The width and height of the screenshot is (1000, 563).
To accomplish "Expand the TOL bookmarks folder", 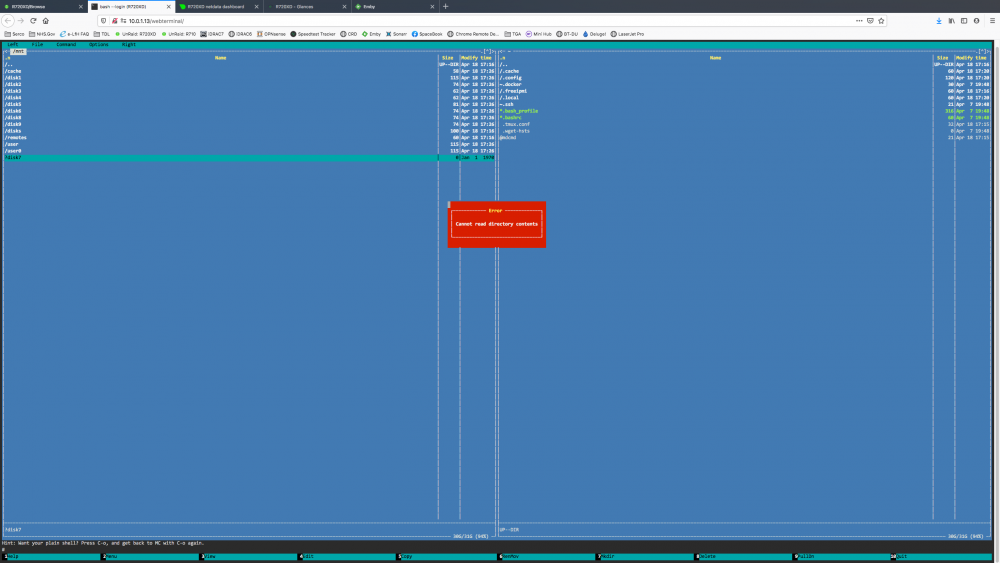I will tap(101, 34).
